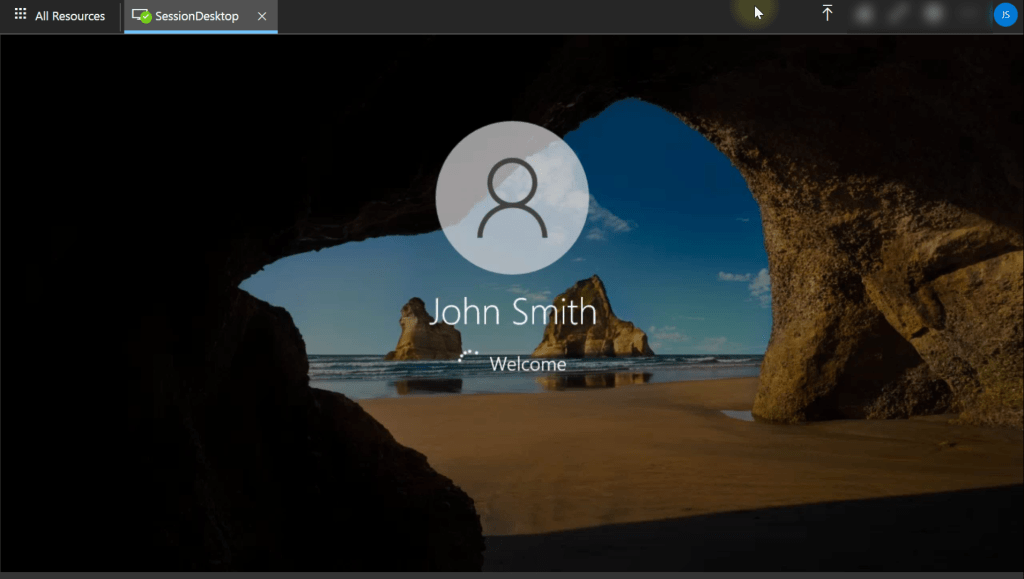1024x579 pixels.
Task: Click the third blurred icon after upload arrow
Action: click(x=933, y=14)
